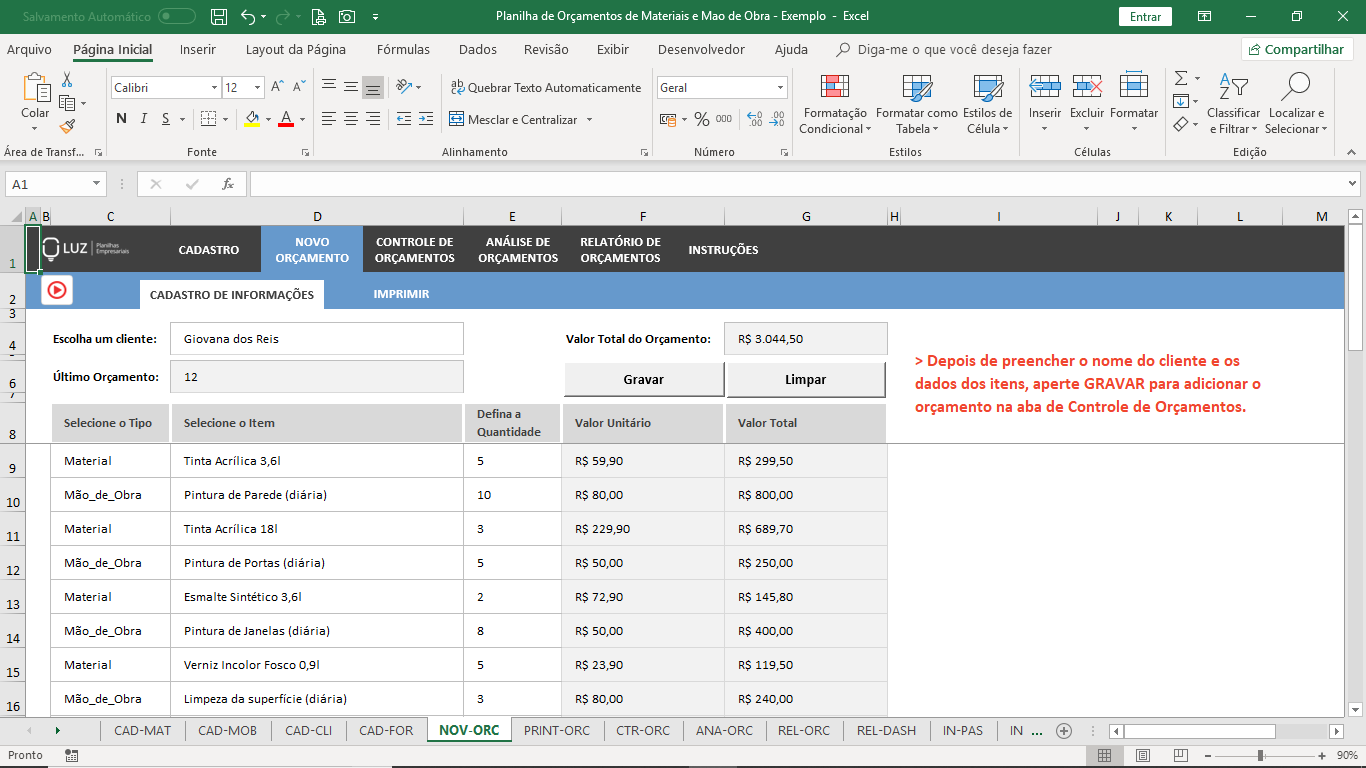Apply the red font color
Image resolution: width=1366 pixels, height=768 pixels.
click(286, 119)
